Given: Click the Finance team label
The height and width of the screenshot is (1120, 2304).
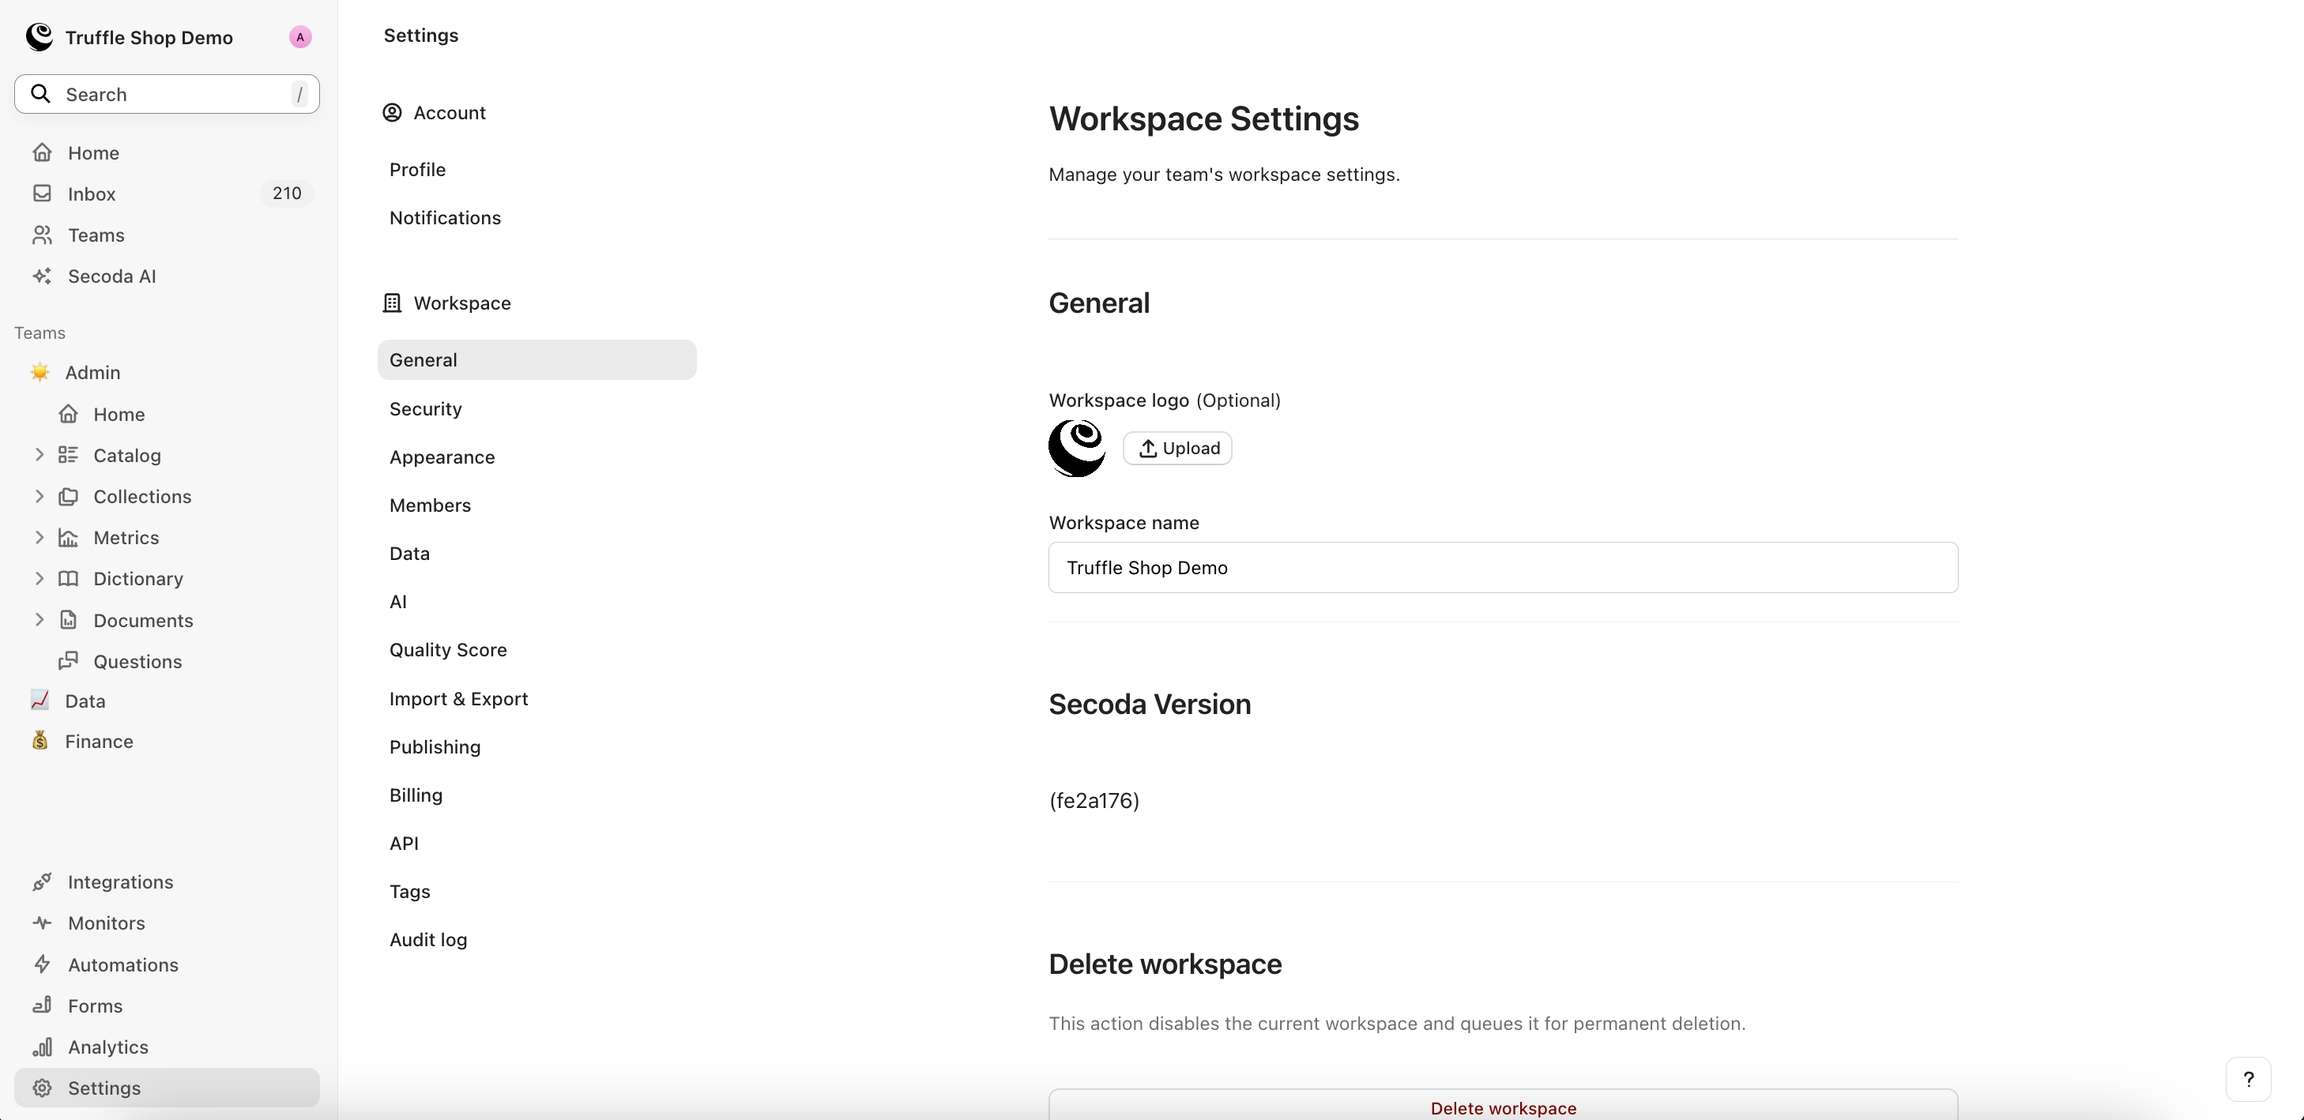Looking at the screenshot, I should (x=99, y=741).
